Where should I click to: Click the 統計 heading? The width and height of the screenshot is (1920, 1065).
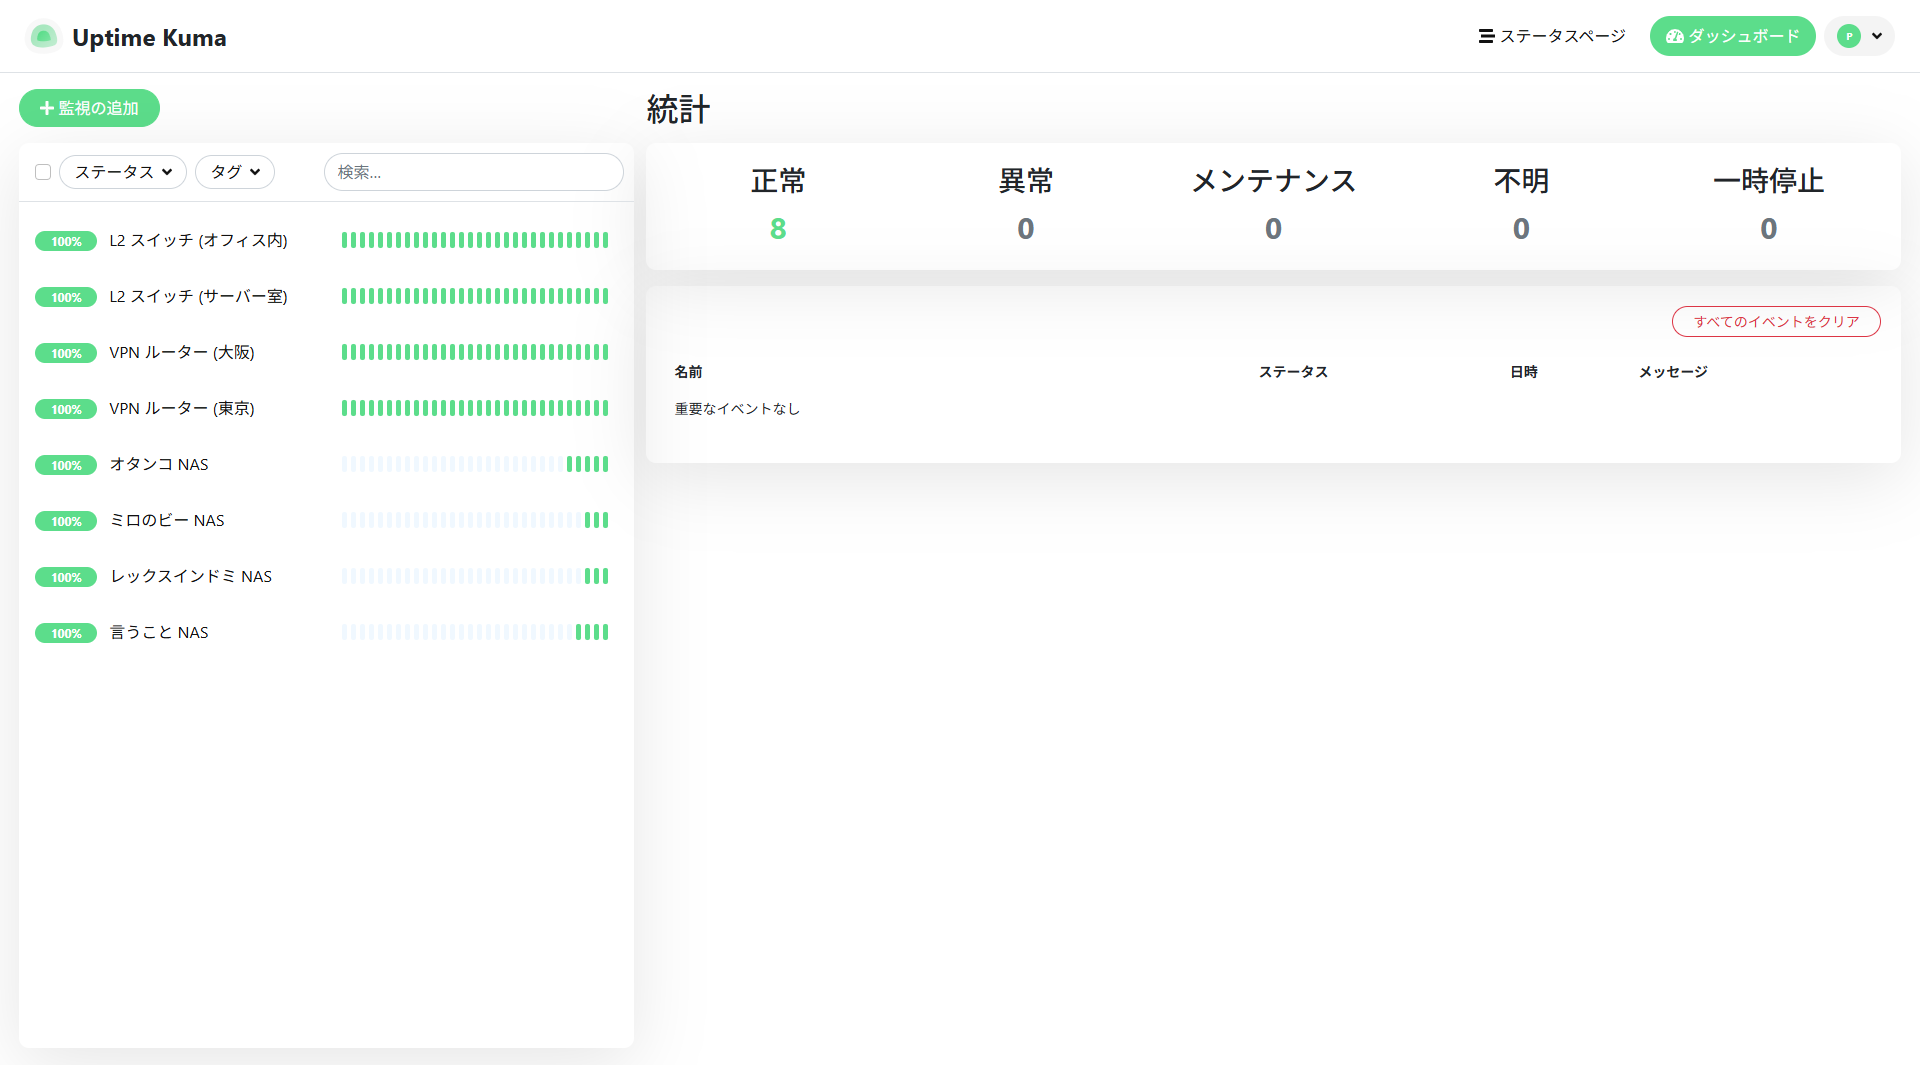(678, 109)
